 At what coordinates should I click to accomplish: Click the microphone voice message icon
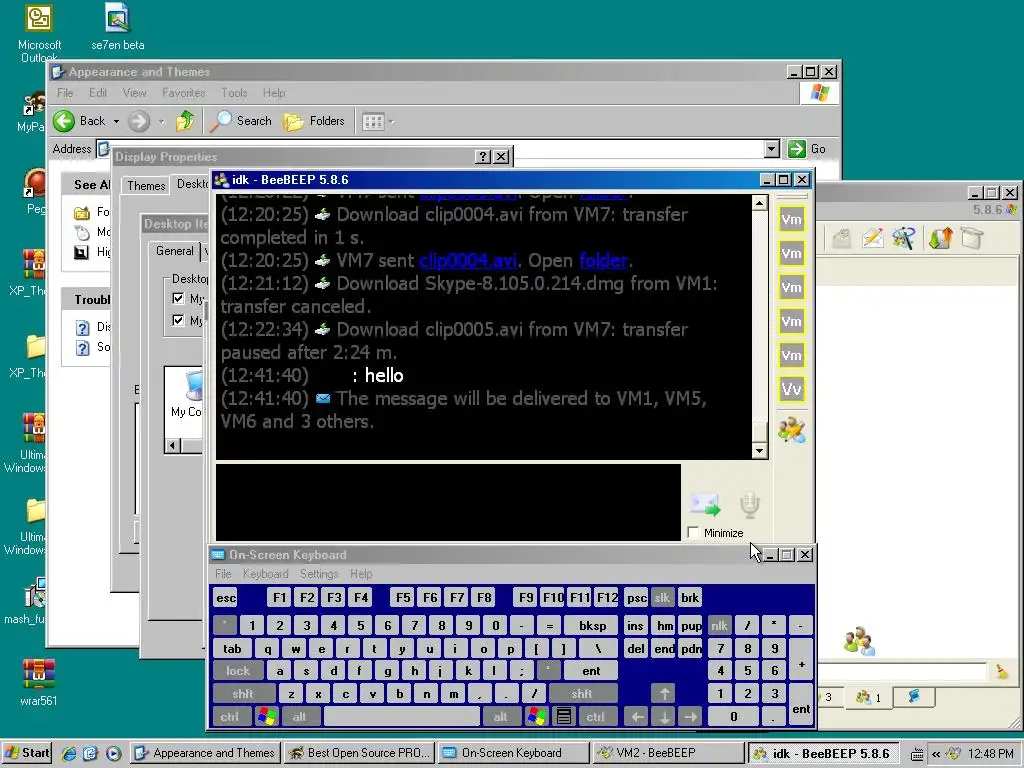click(x=749, y=504)
